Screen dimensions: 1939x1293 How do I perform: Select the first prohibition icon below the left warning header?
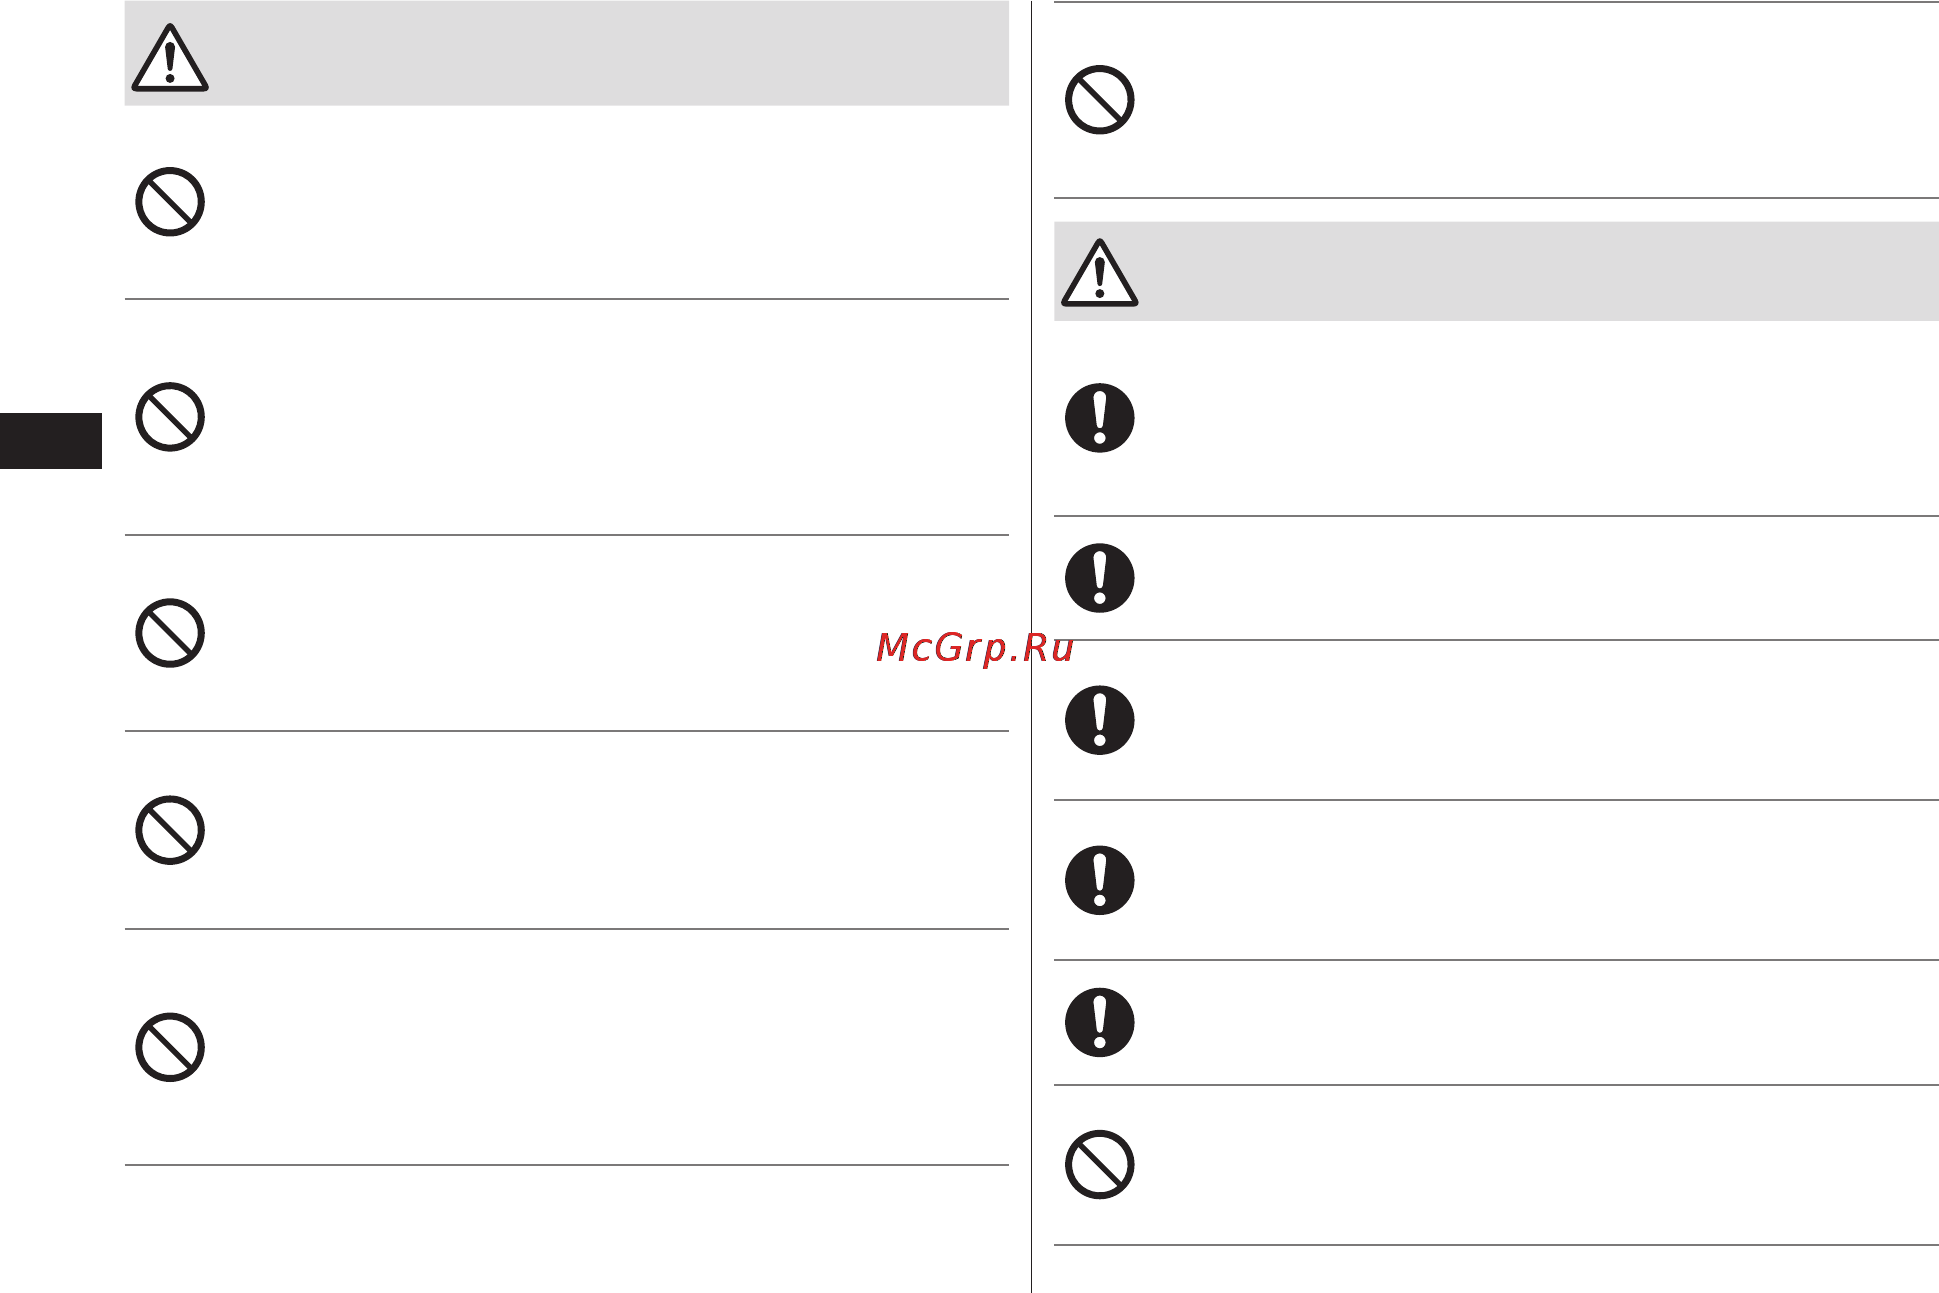click(170, 202)
